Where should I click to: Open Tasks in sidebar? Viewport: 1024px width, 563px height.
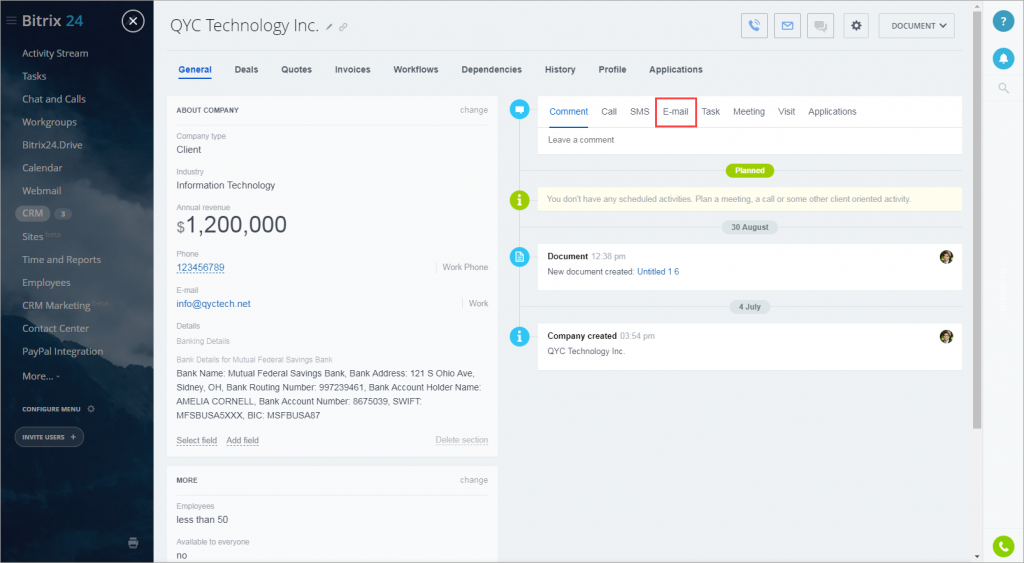click(34, 76)
